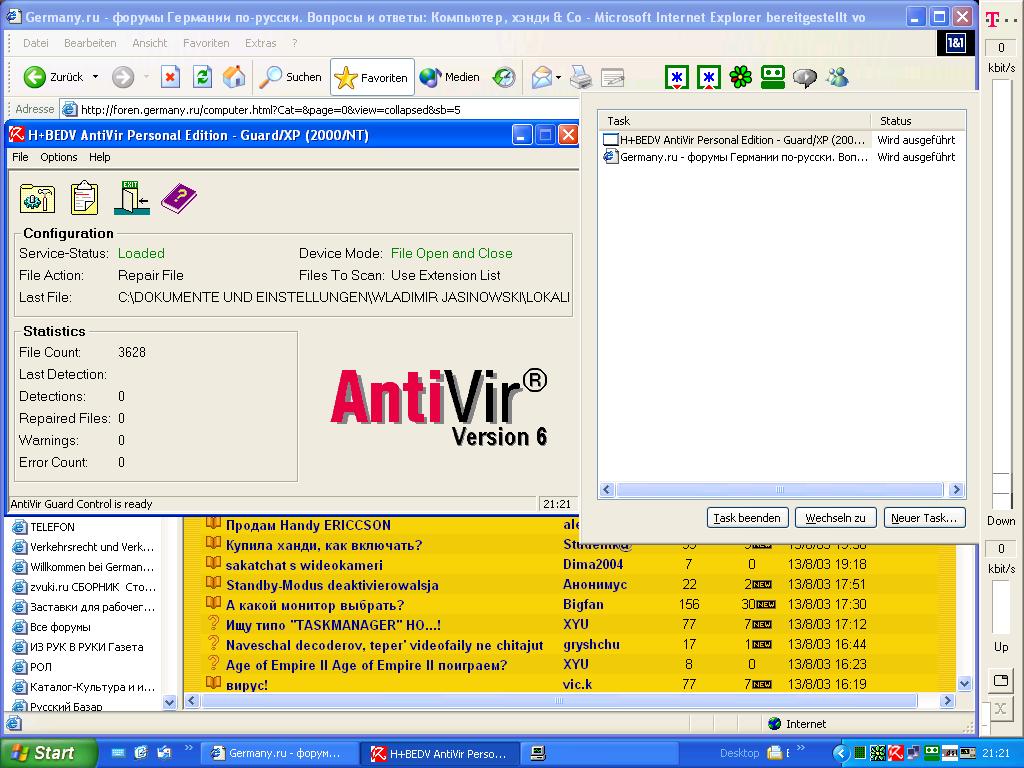Go back with the green Zurück arrow
The height and width of the screenshot is (768, 1024).
tap(35, 77)
